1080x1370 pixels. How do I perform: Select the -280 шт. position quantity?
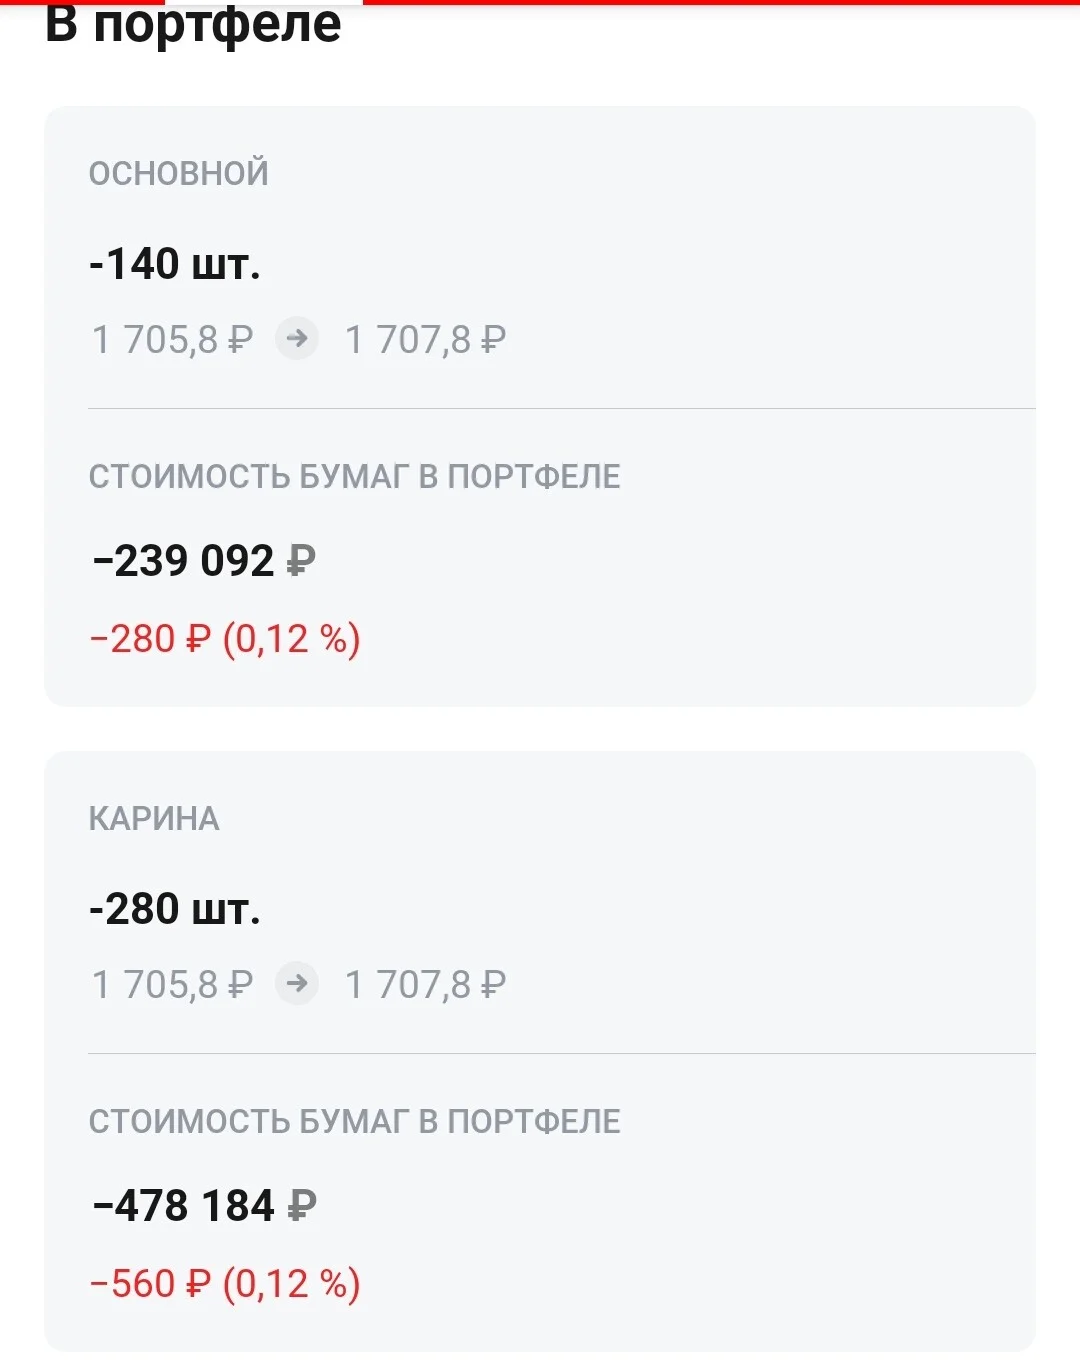175,909
